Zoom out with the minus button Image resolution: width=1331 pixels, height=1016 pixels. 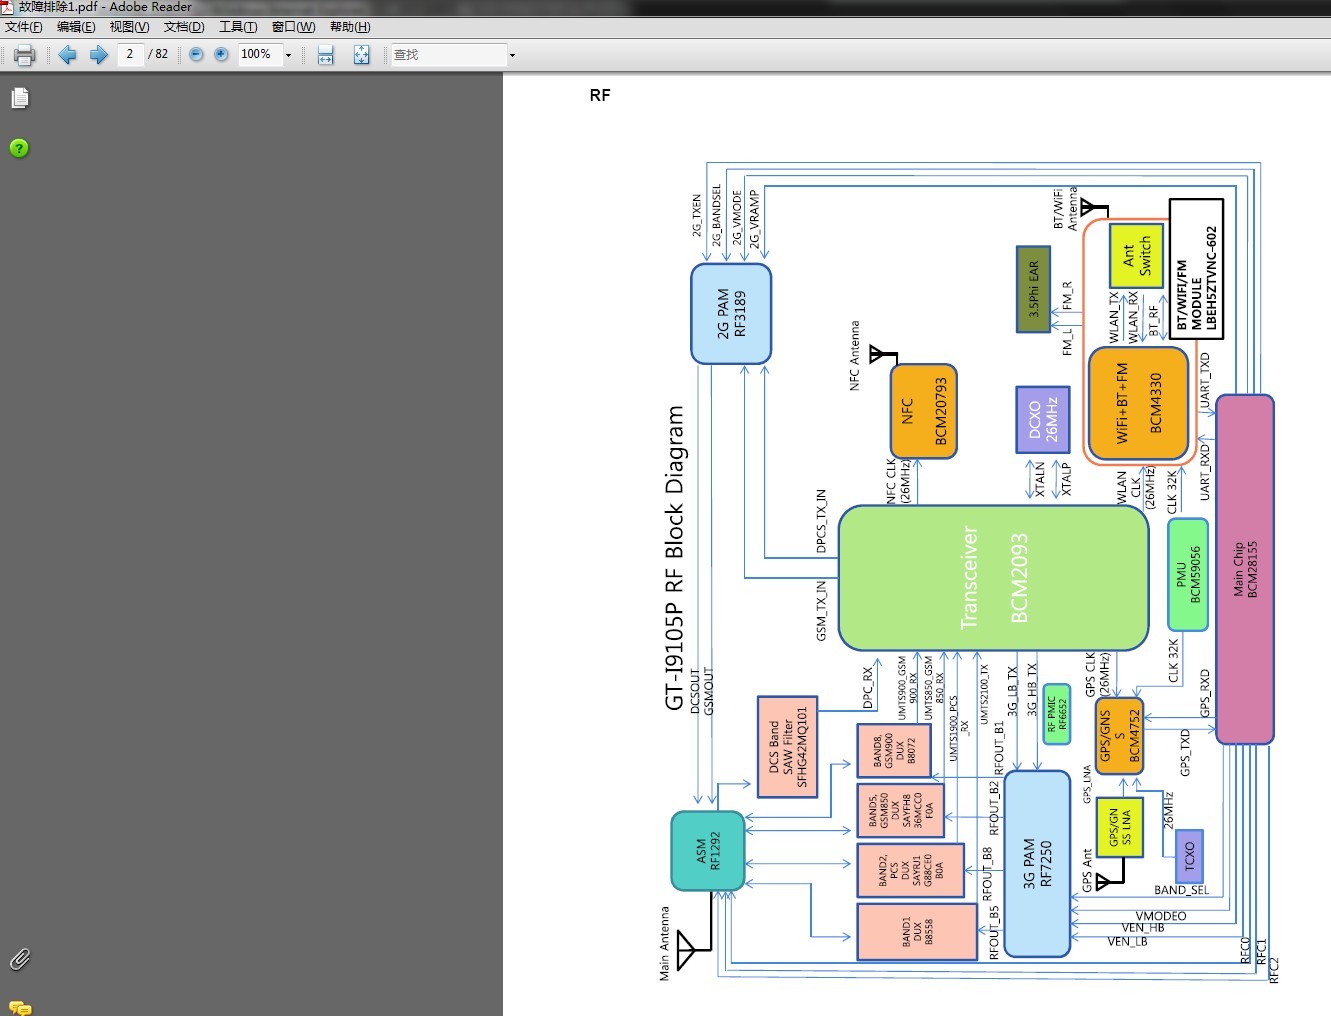pyautogui.click(x=196, y=55)
